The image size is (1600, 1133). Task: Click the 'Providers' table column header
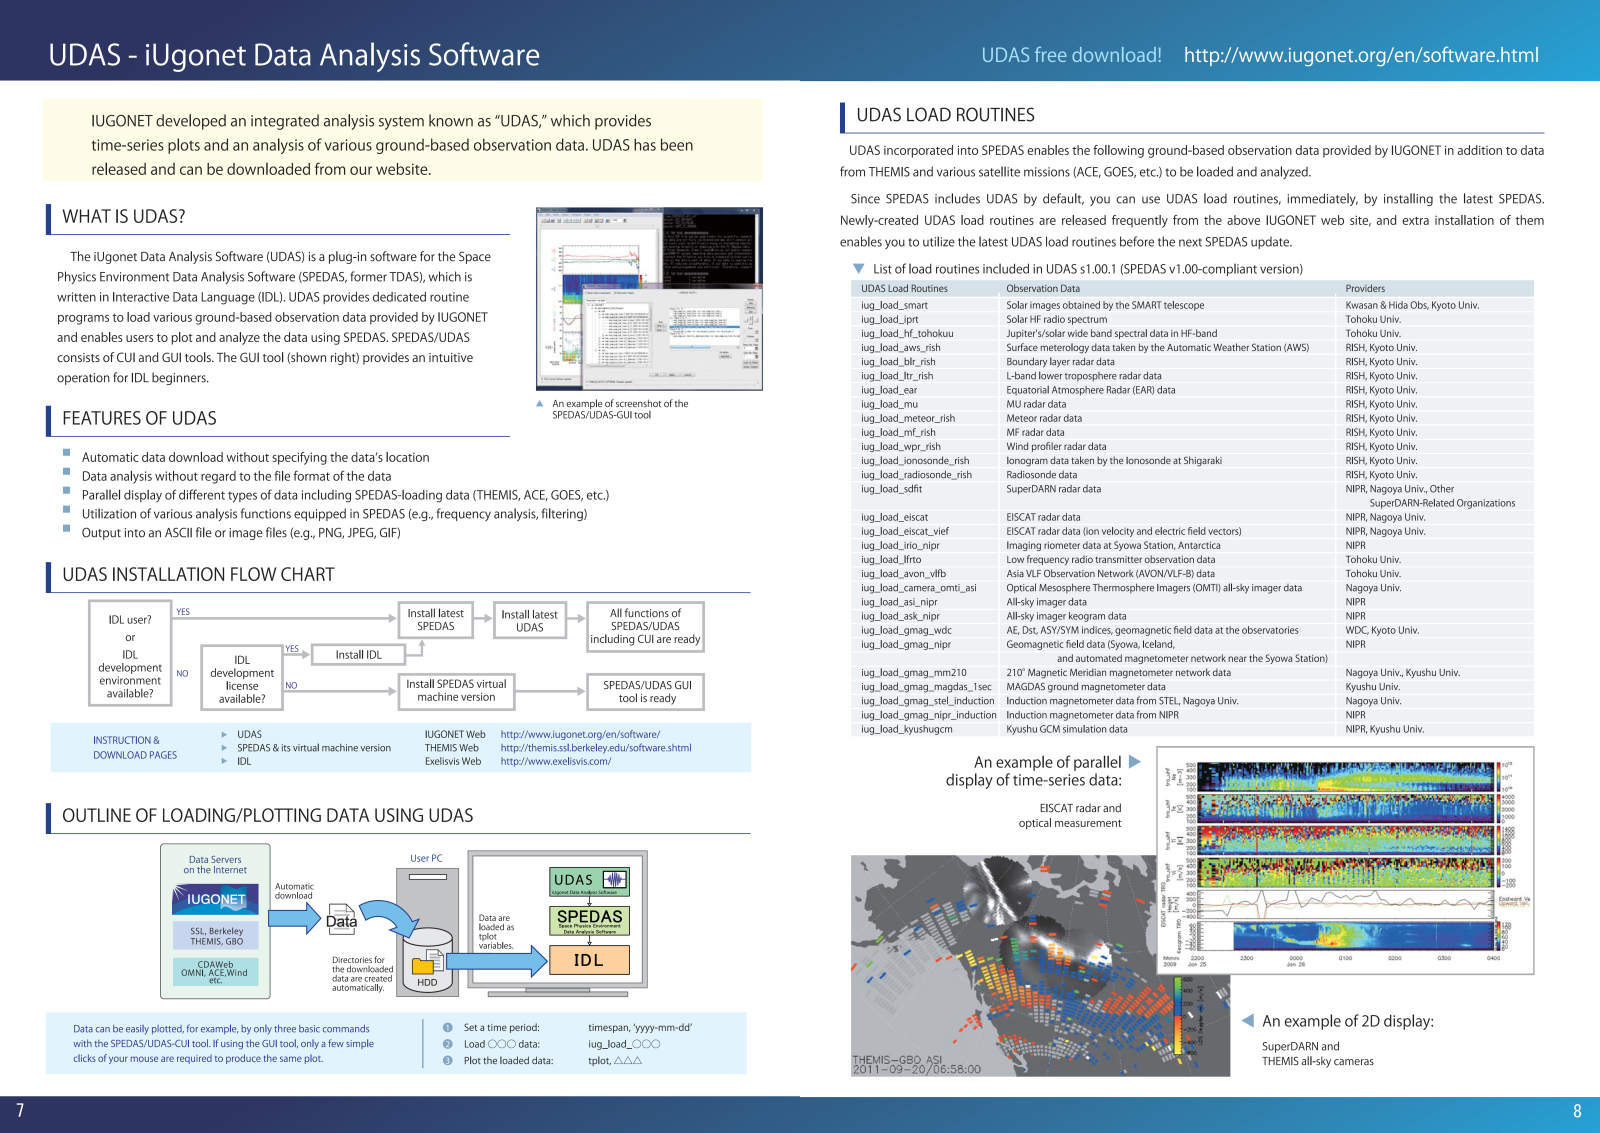click(1365, 289)
